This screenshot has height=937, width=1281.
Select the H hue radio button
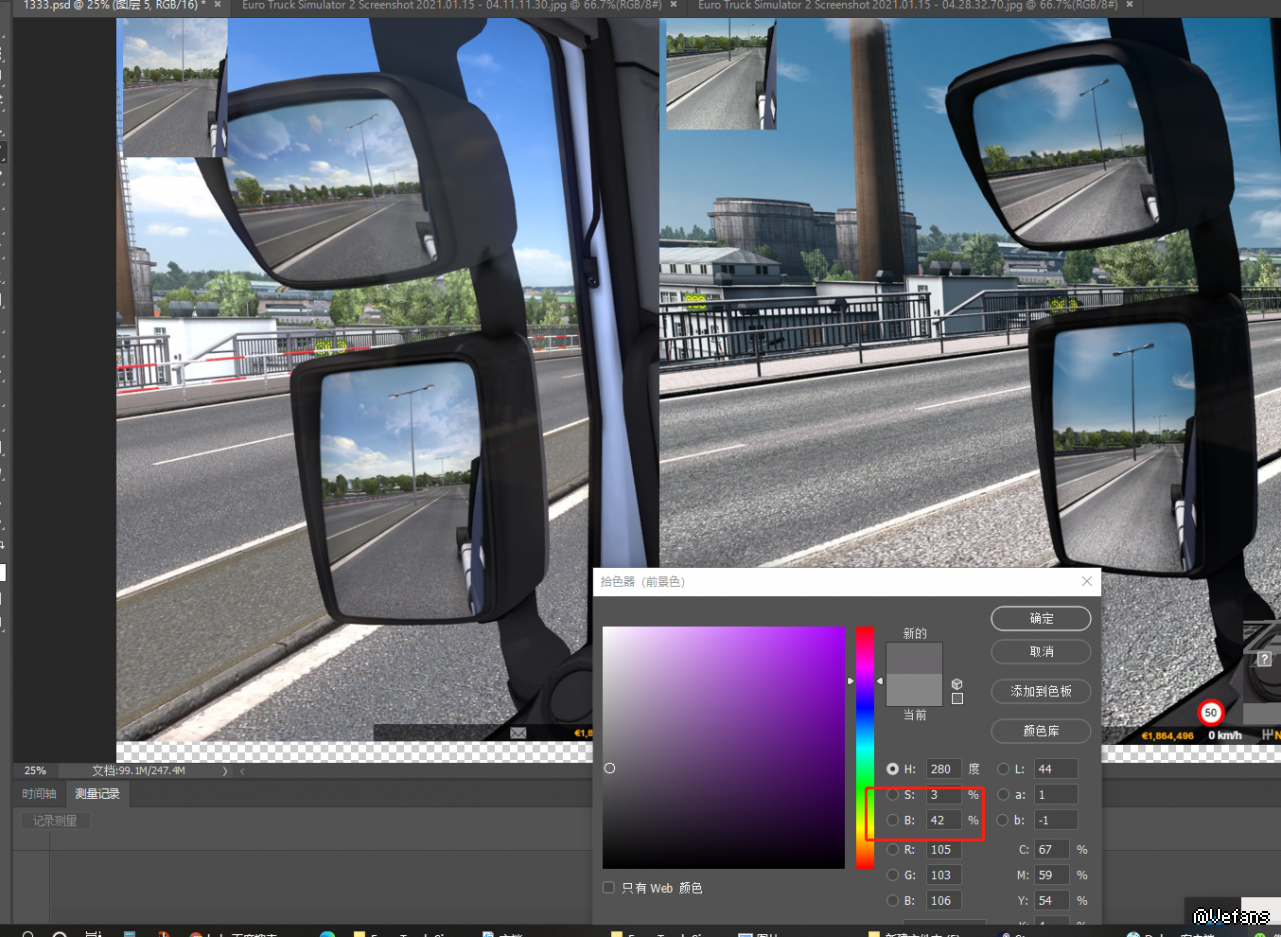[893, 769]
